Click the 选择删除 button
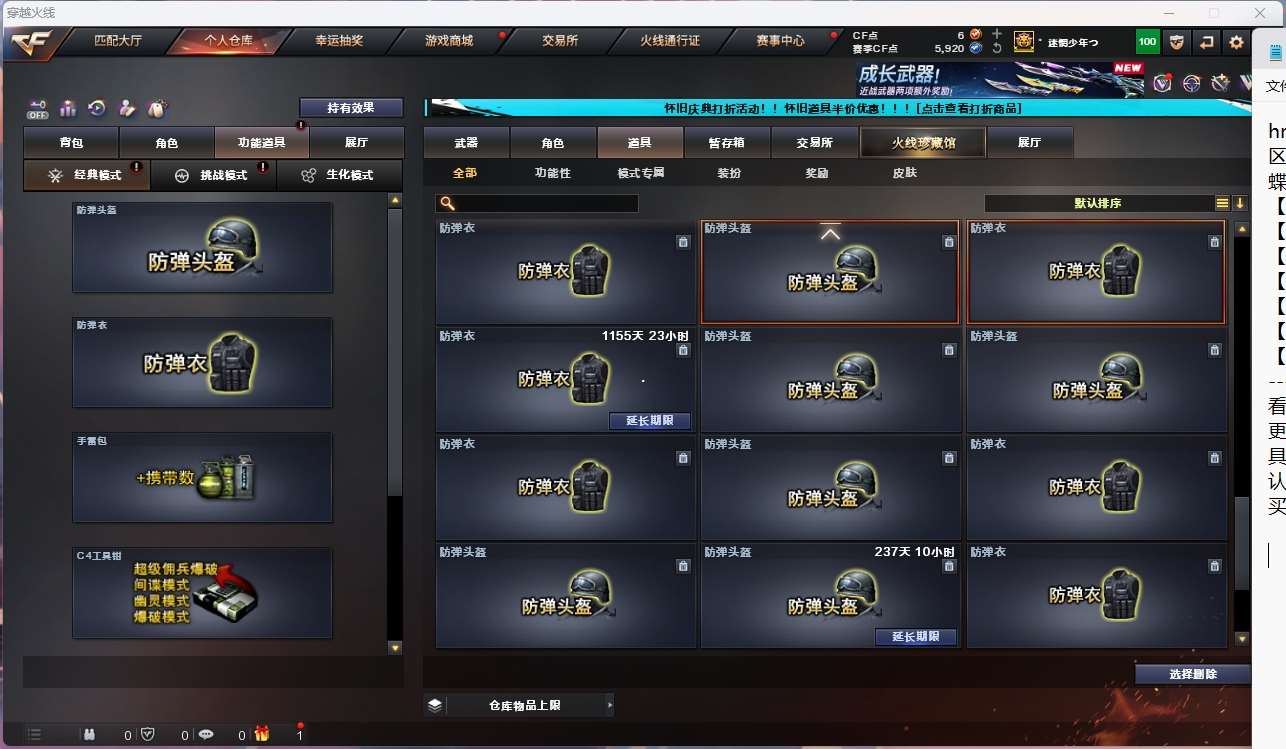Image resolution: width=1286 pixels, height=749 pixels. point(1193,674)
